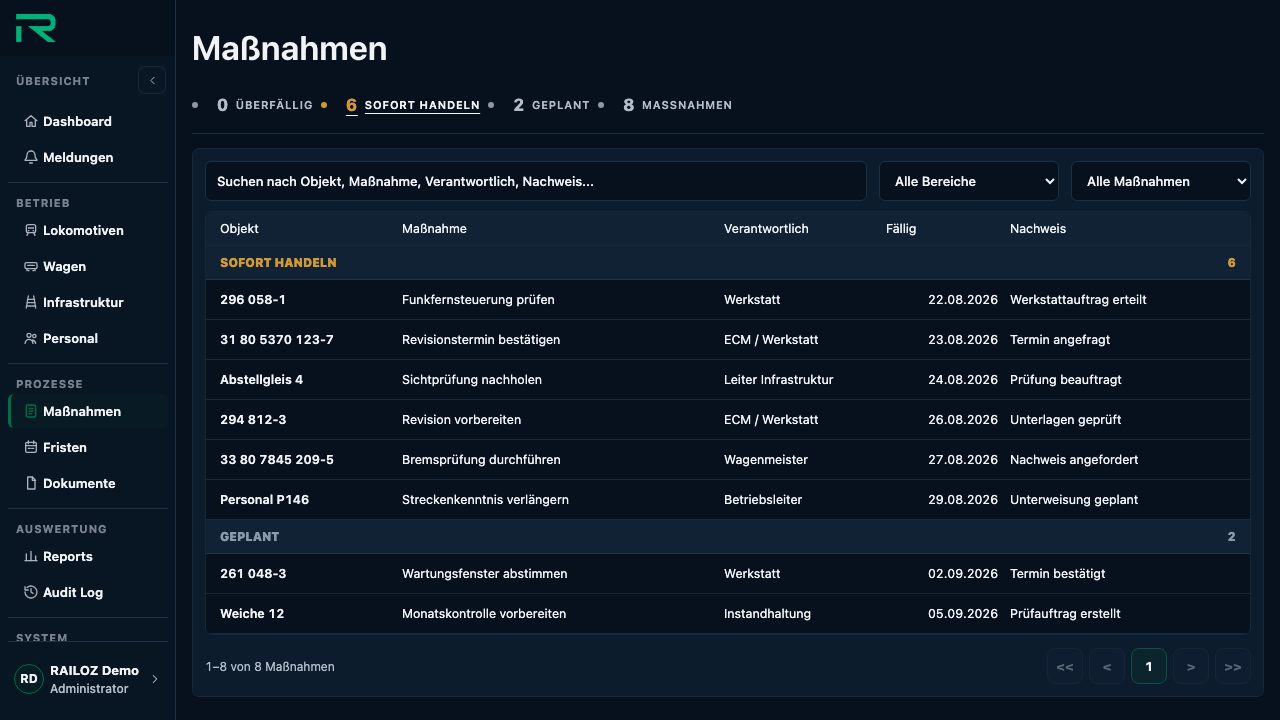Focus the Maßnahmen search field
The height and width of the screenshot is (720, 1280).
(x=536, y=181)
